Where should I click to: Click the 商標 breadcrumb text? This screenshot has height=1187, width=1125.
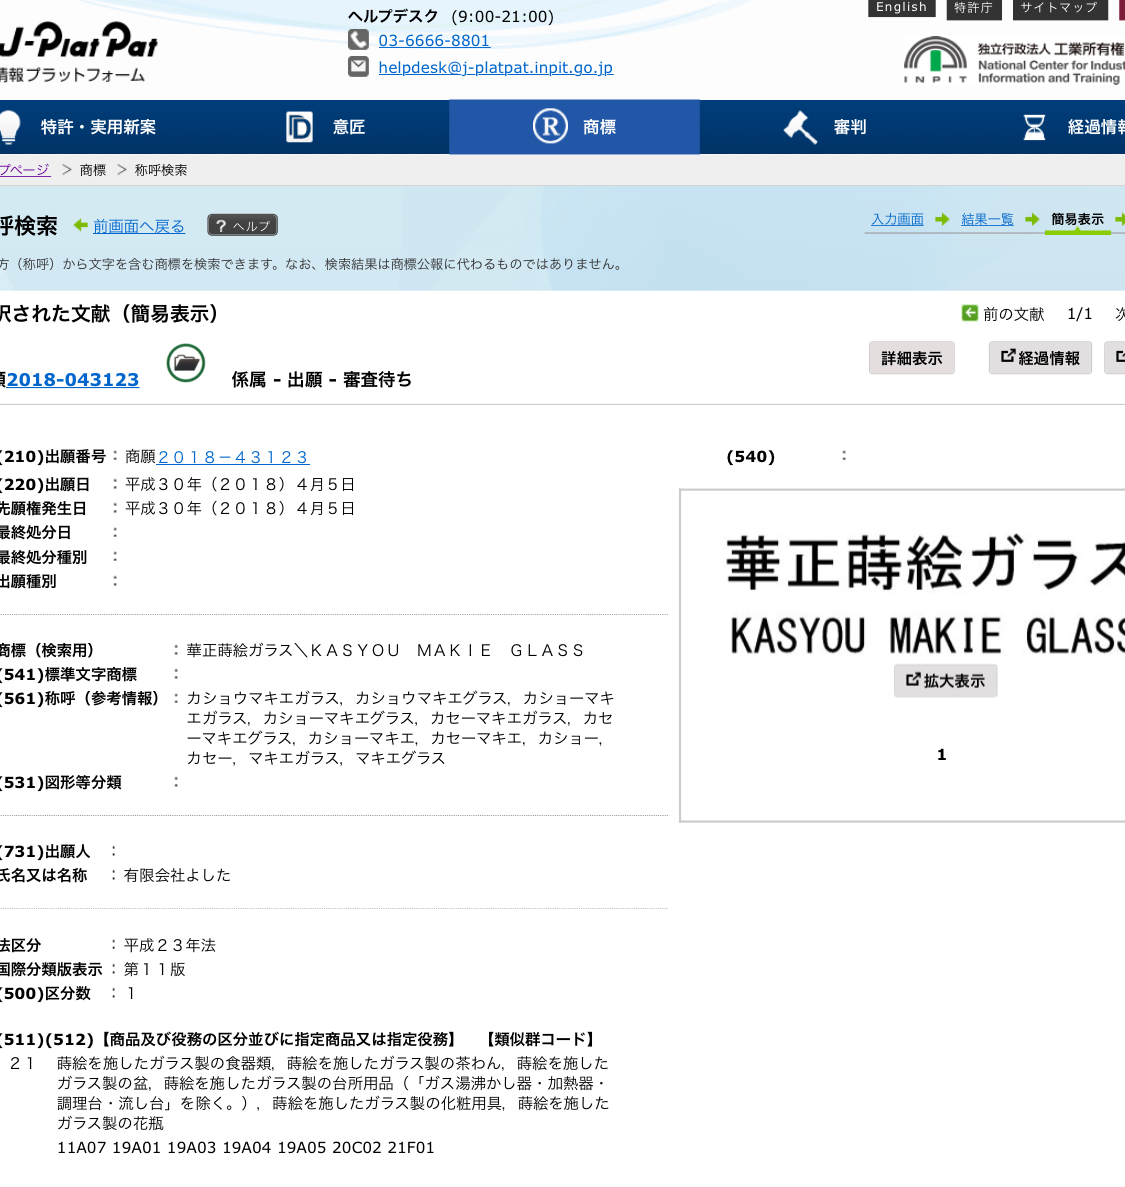point(93,170)
